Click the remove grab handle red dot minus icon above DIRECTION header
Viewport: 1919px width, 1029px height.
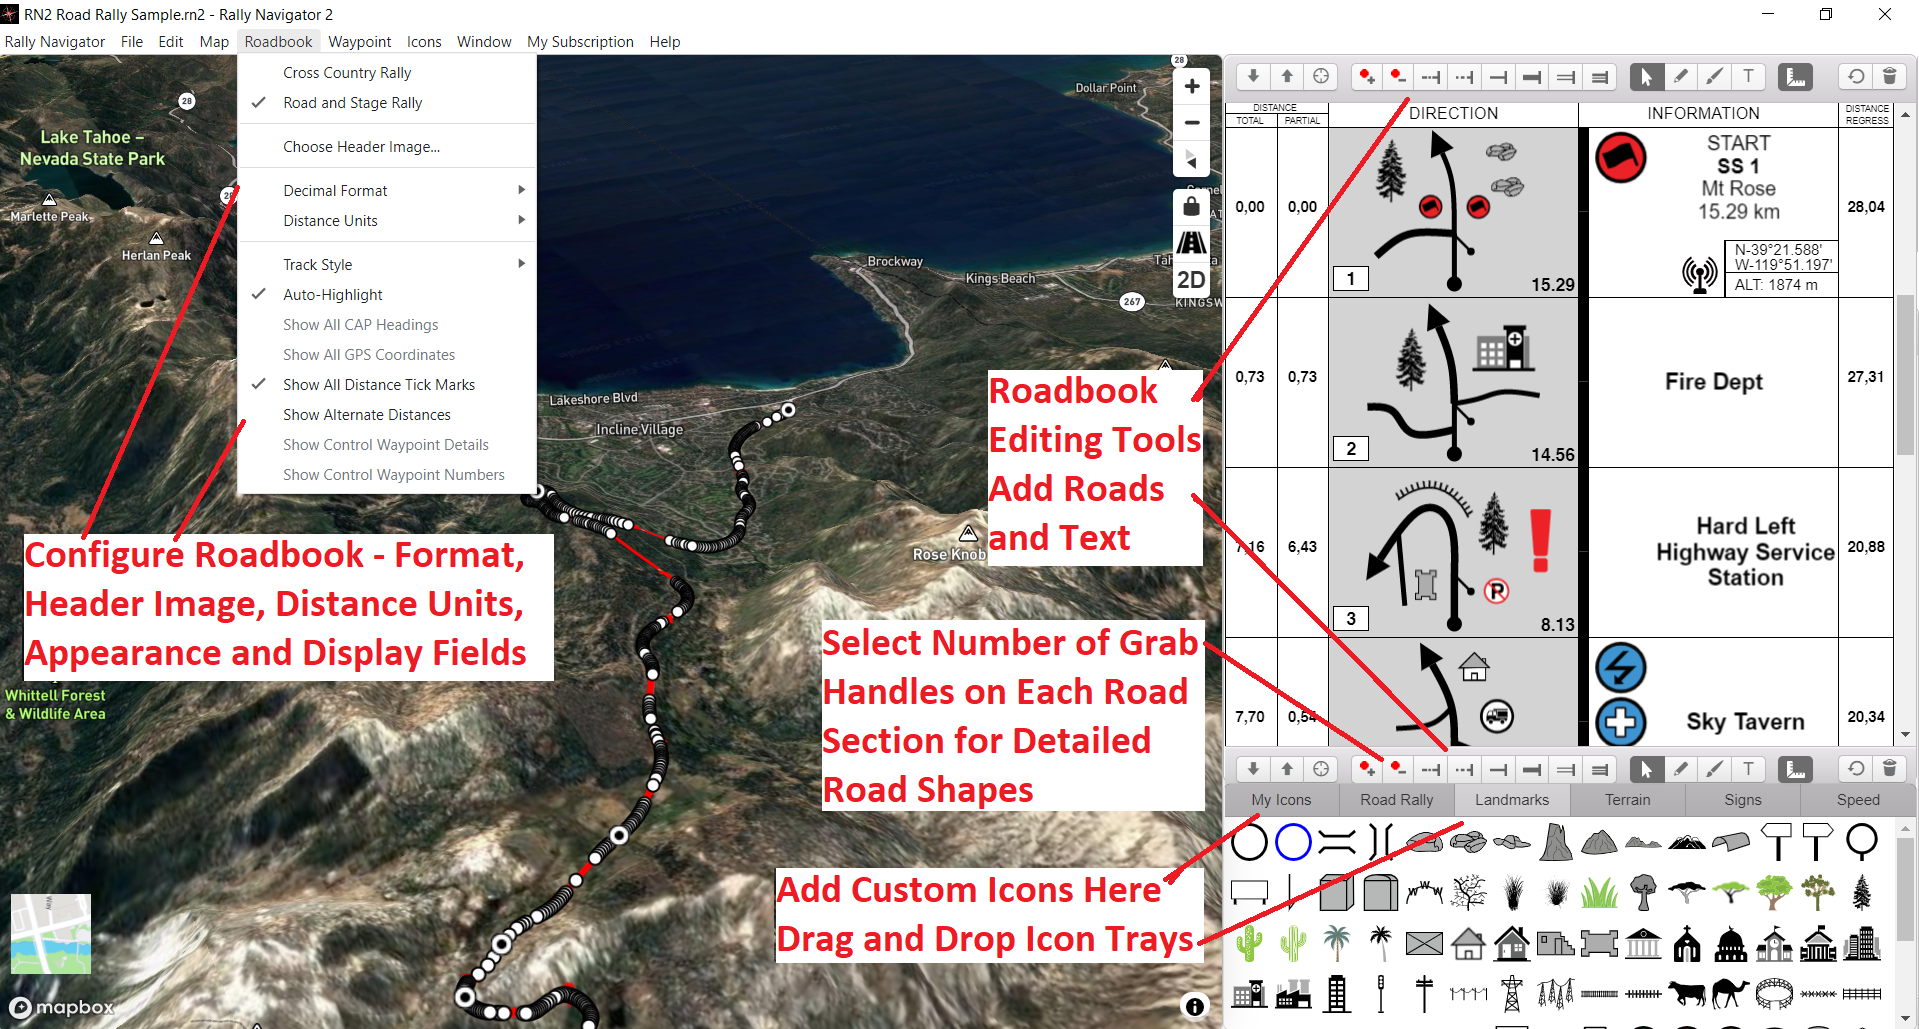[1398, 77]
